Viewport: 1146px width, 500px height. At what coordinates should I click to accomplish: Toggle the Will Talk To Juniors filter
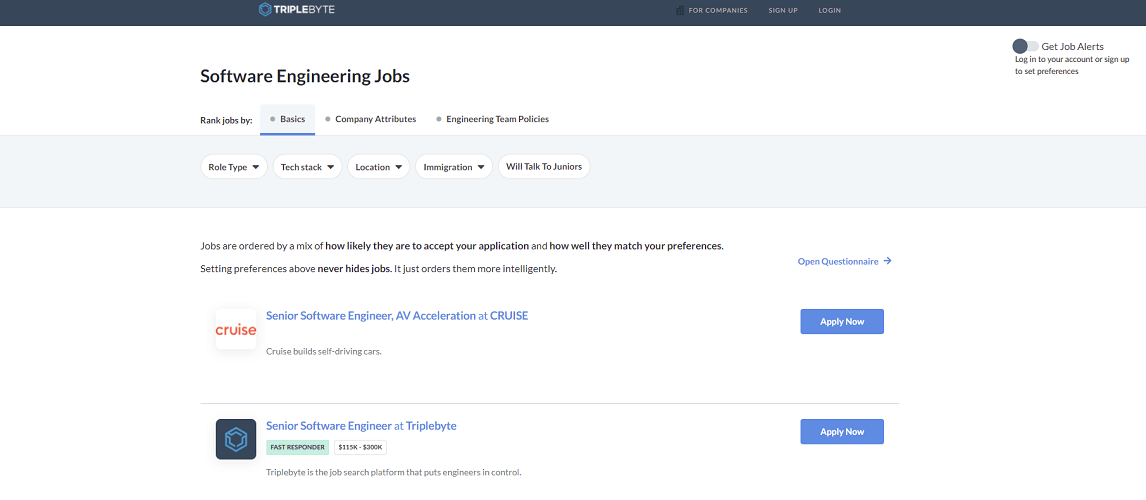(x=544, y=167)
